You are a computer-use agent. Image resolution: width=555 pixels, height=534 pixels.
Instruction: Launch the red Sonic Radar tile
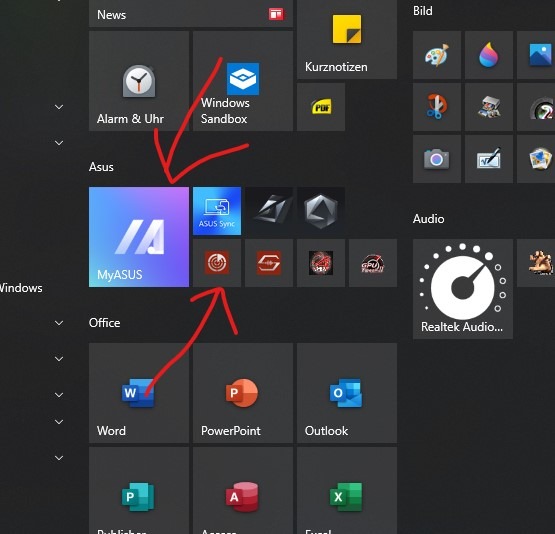coord(217,263)
